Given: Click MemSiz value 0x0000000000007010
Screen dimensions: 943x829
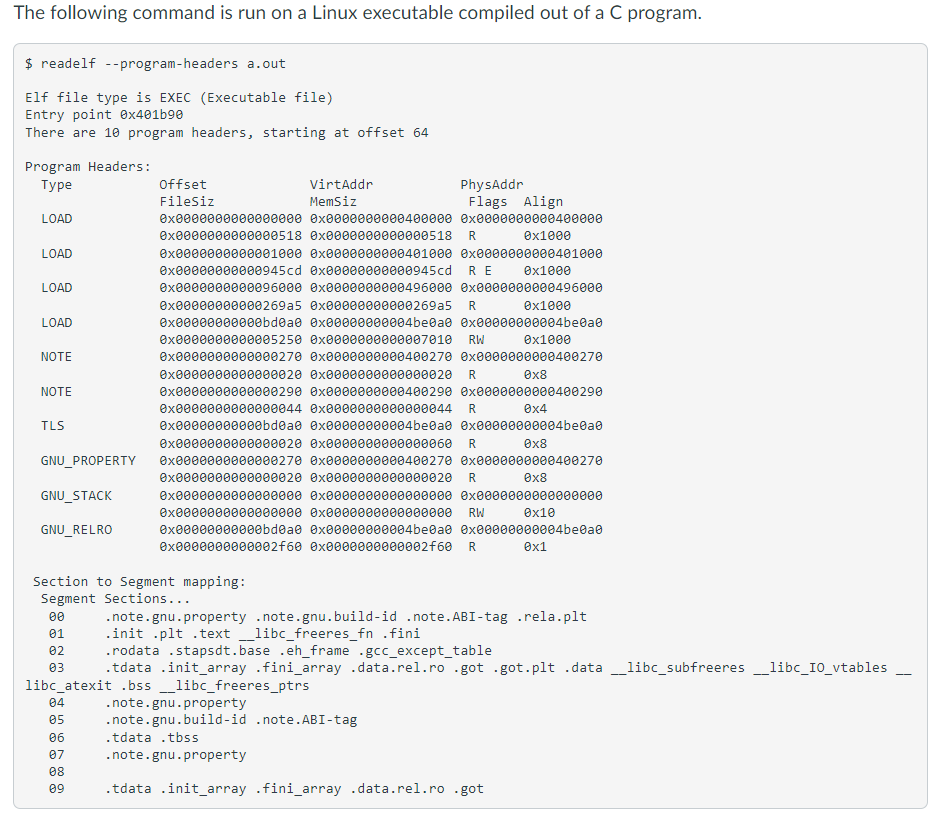Looking at the screenshot, I should pos(381,340).
